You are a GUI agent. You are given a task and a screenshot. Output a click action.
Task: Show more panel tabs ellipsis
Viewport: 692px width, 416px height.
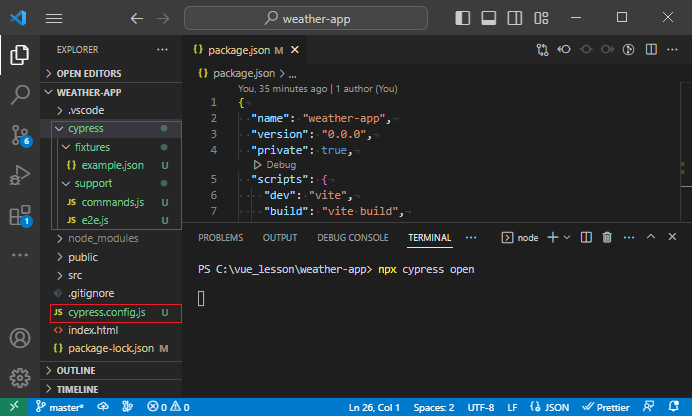(x=471, y=238)
